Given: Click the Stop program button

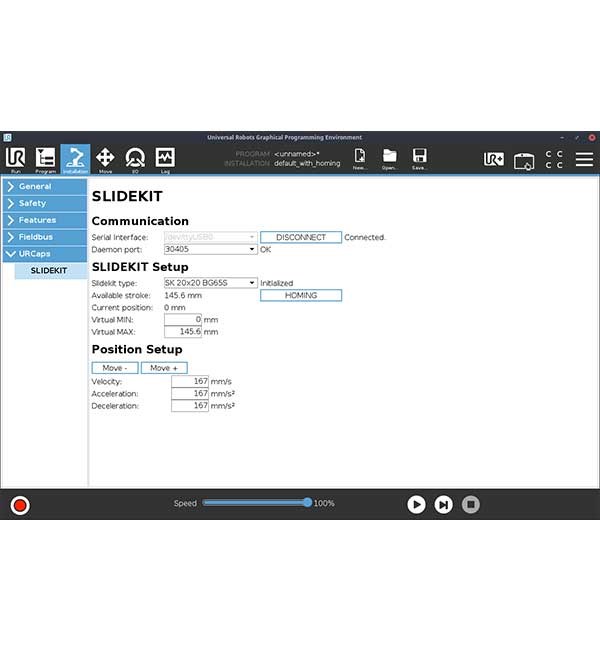Looking at the screenshot, I should pos(471,504).
